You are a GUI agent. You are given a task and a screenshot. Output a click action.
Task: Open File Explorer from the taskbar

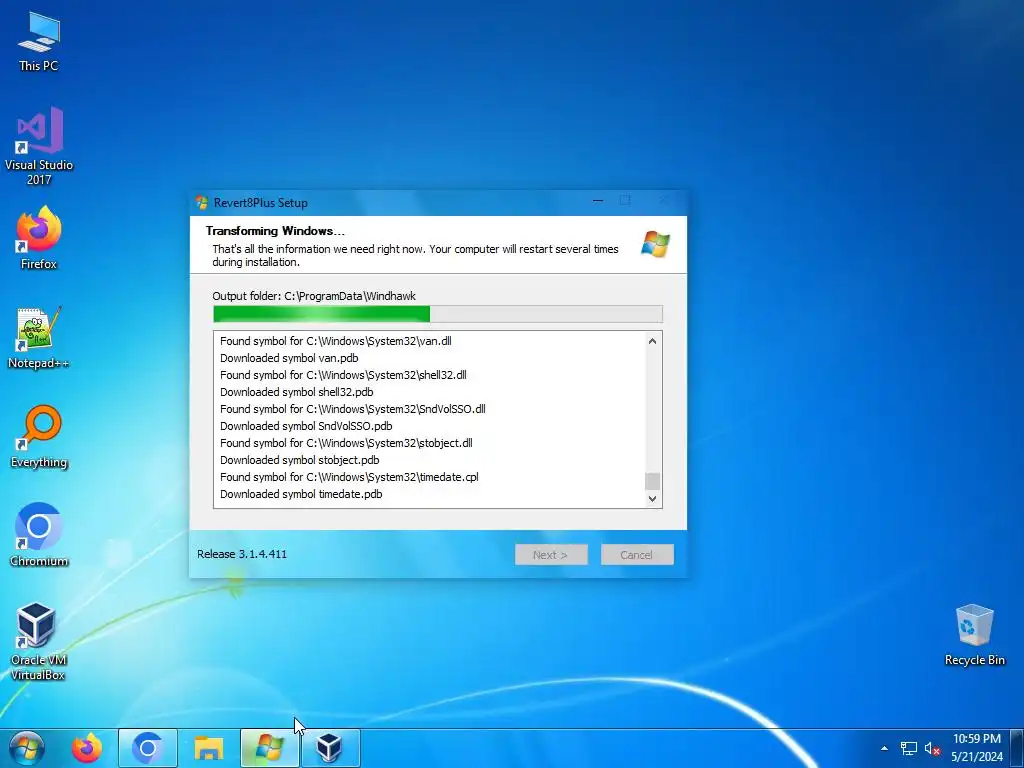click(208, 748)
